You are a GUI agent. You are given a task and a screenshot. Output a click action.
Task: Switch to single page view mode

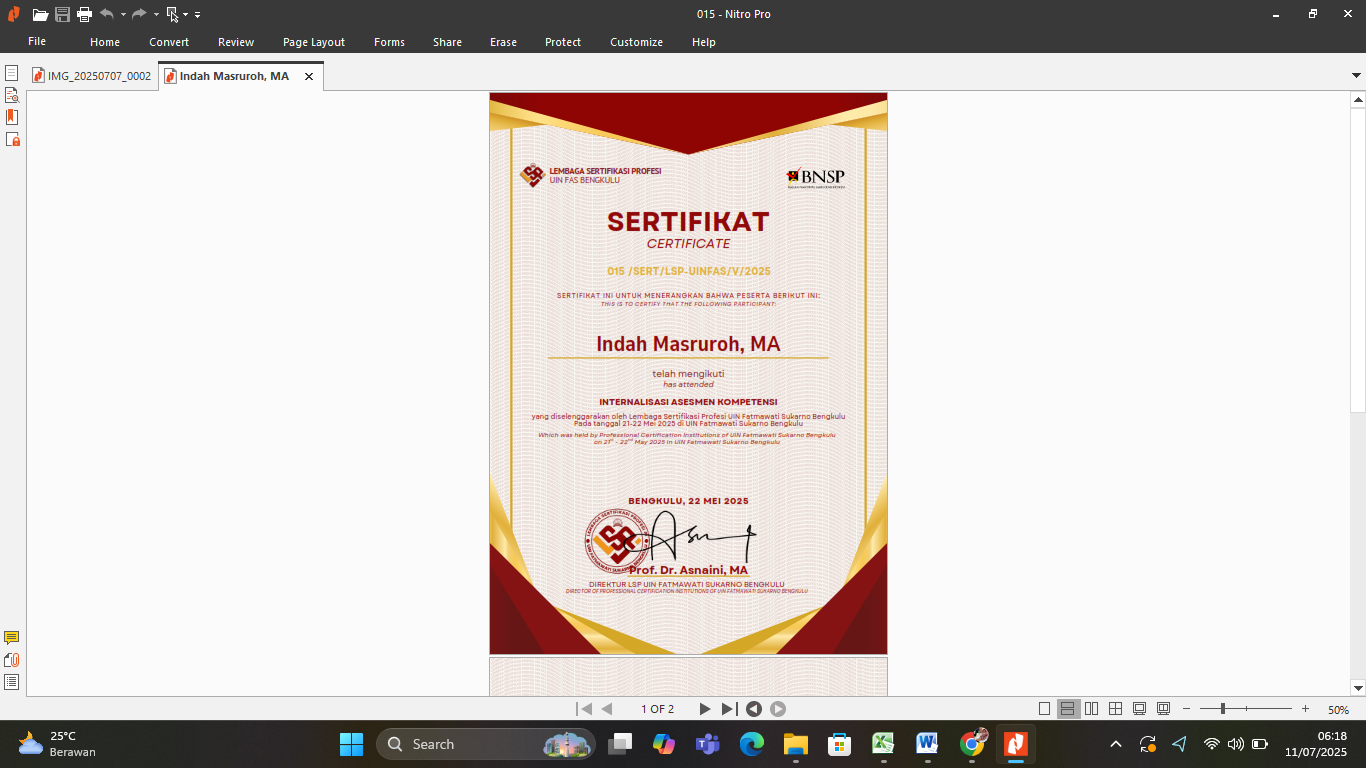[x=1044, y=709]
